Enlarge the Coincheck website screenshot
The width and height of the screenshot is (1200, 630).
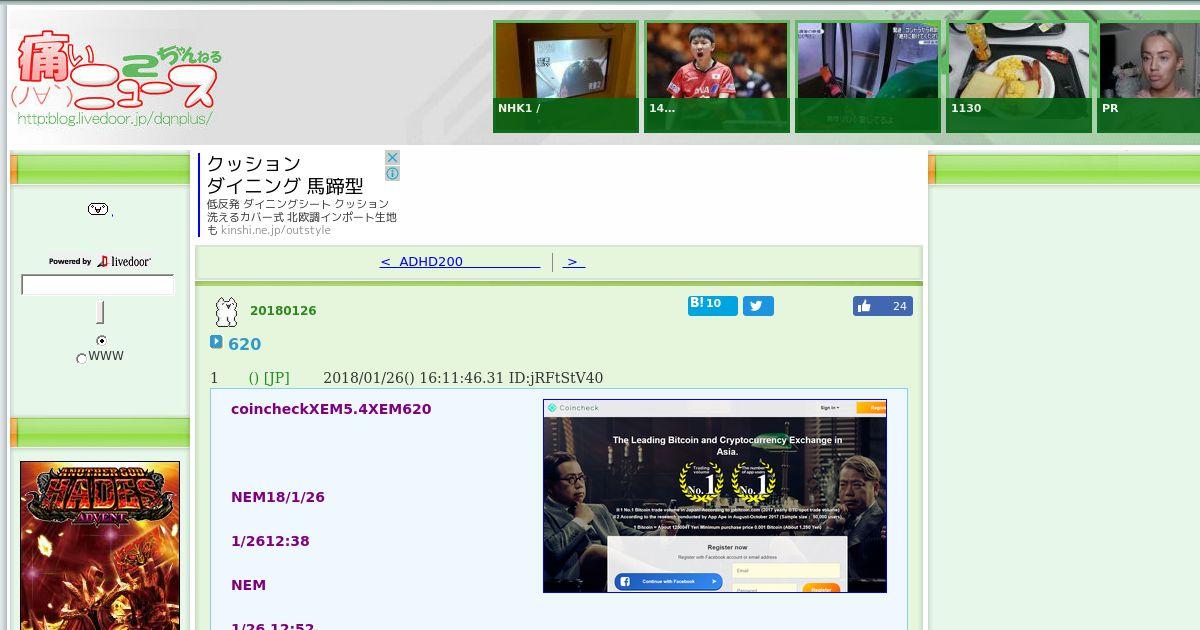[715, 496]
